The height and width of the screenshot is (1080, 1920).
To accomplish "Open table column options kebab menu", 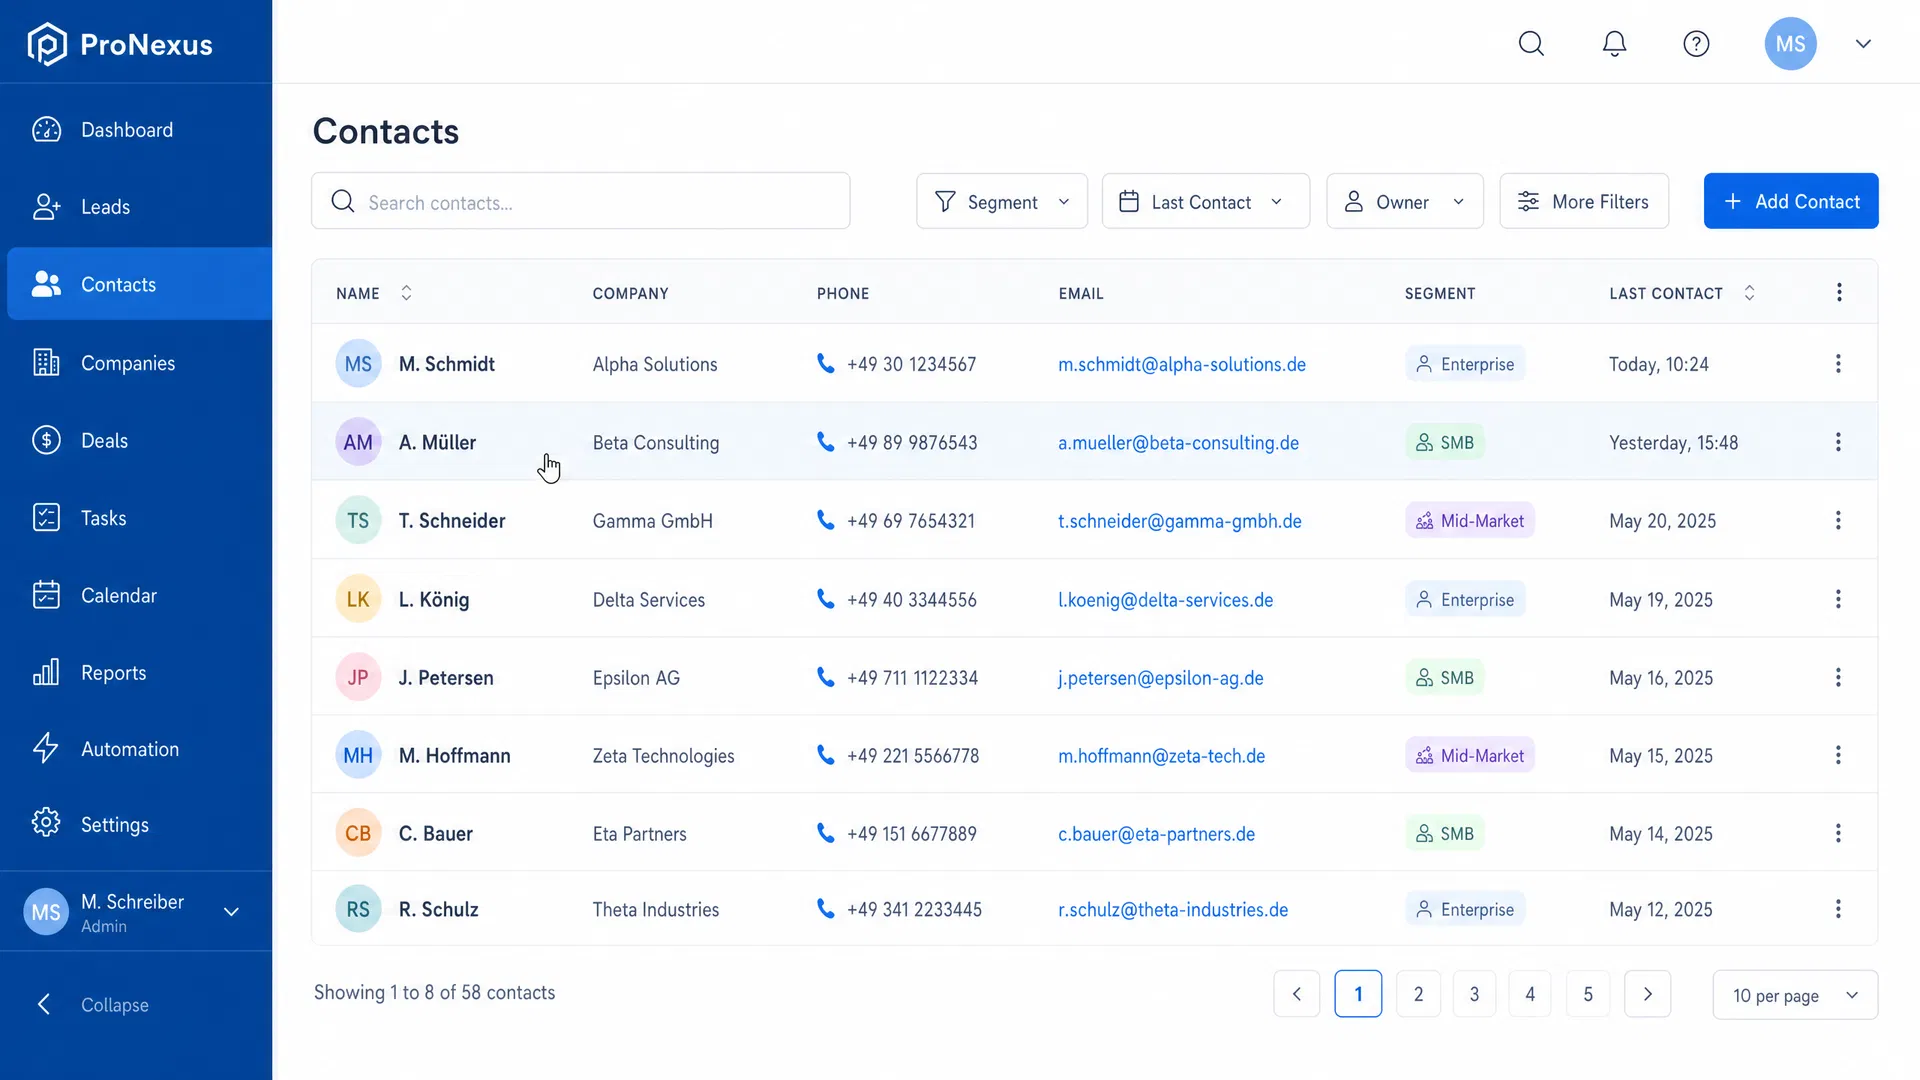I will point(1839,292).
